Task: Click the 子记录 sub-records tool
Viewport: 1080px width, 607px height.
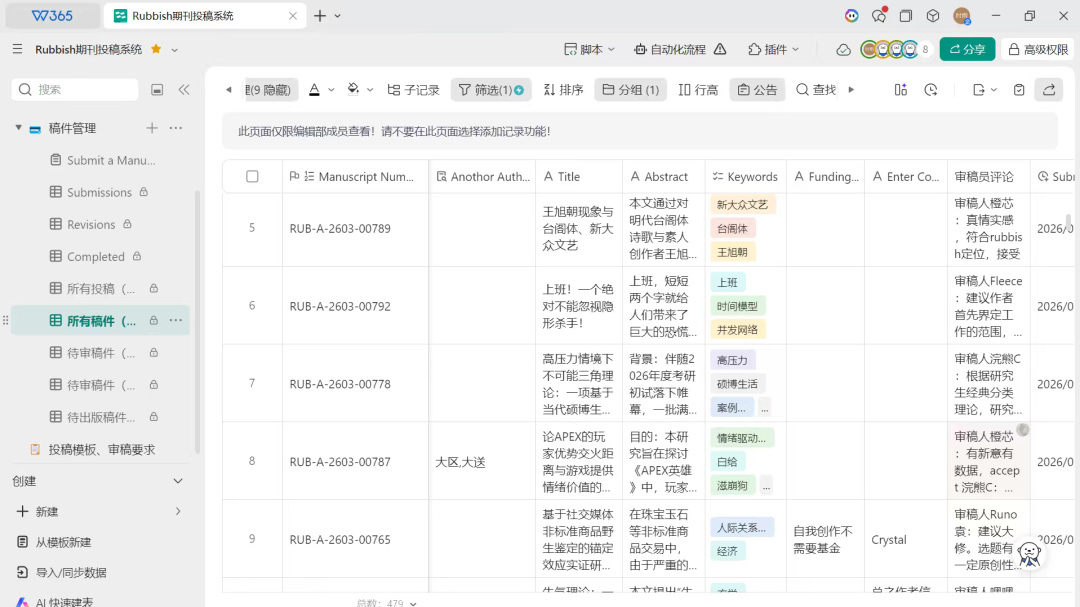Action: point(413,90)
